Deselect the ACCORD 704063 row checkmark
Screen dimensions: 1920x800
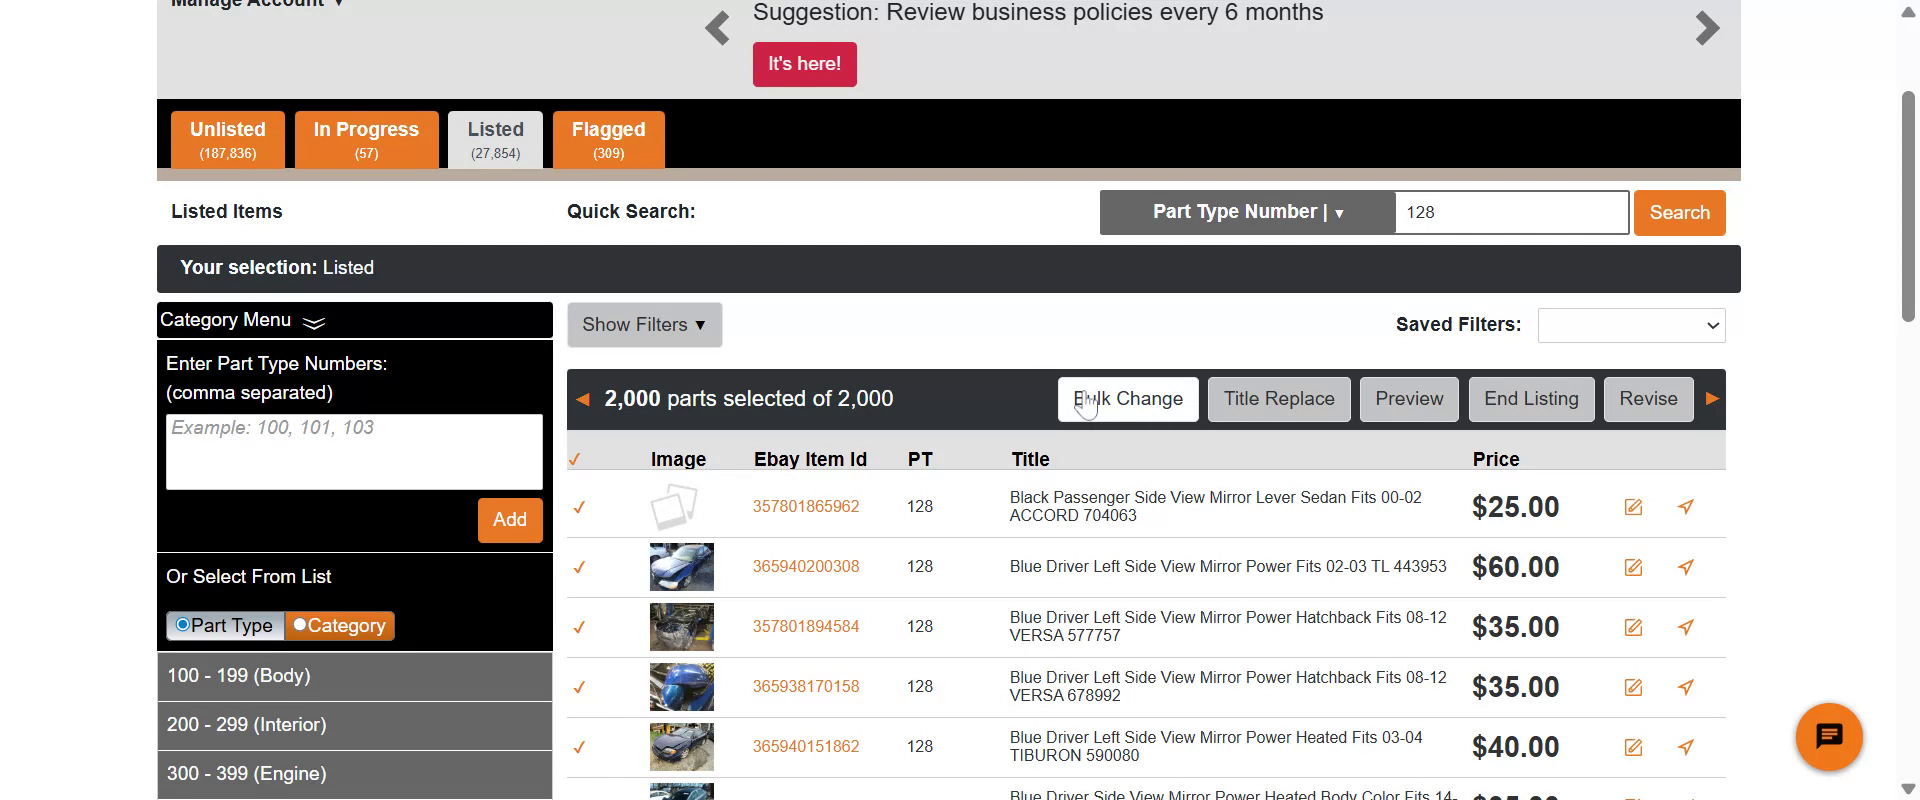click(x=579, y=507)
